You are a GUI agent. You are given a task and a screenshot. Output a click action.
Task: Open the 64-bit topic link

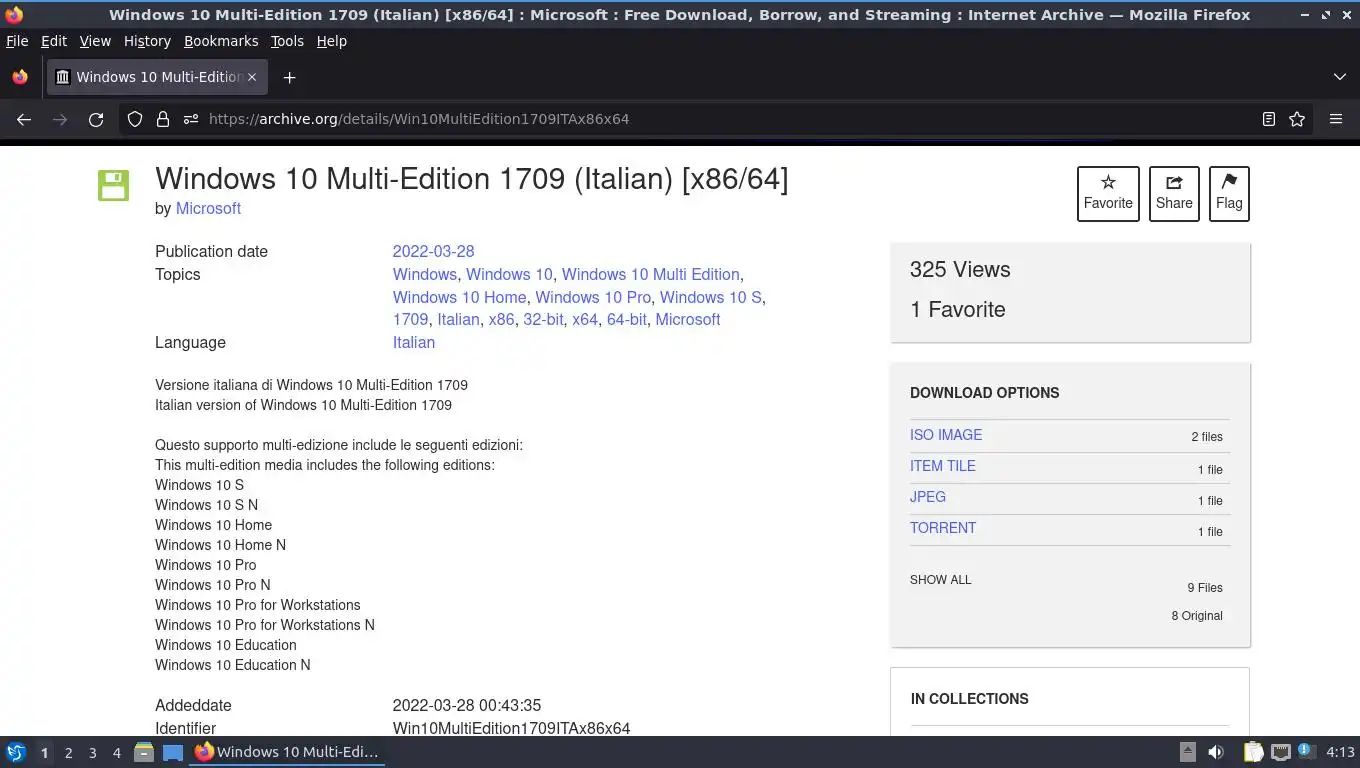[x=627, y=319]
